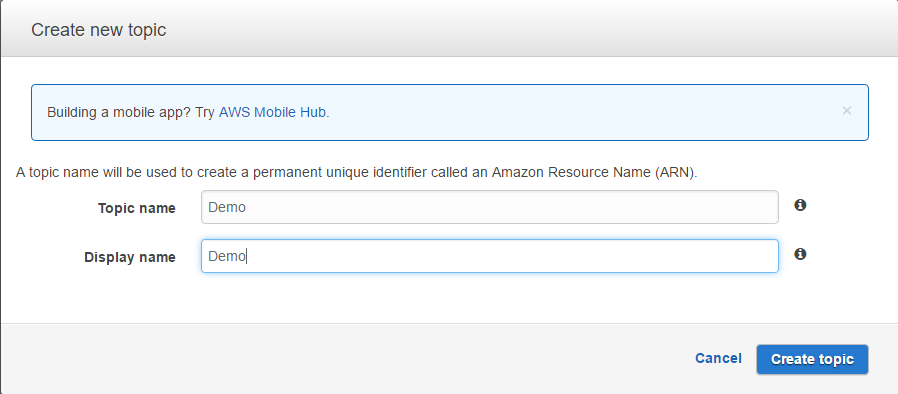The width and height of the screenshot is (898, 394).
Task: Click the ARN description sentence
Action: 357,172
